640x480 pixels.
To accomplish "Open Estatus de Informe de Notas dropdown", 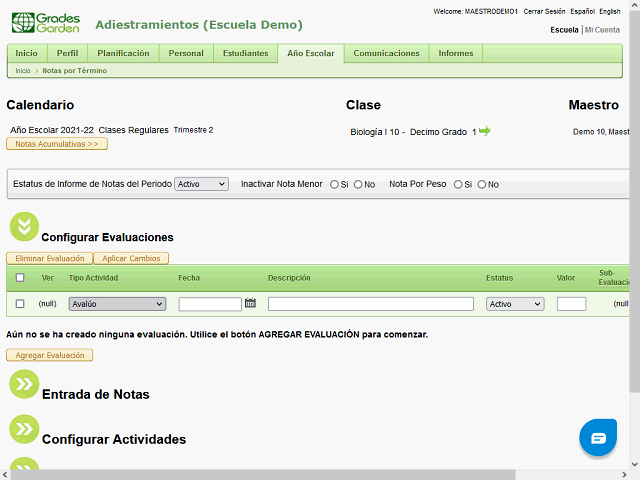I will pyautogui.click(x=201, y=184).
